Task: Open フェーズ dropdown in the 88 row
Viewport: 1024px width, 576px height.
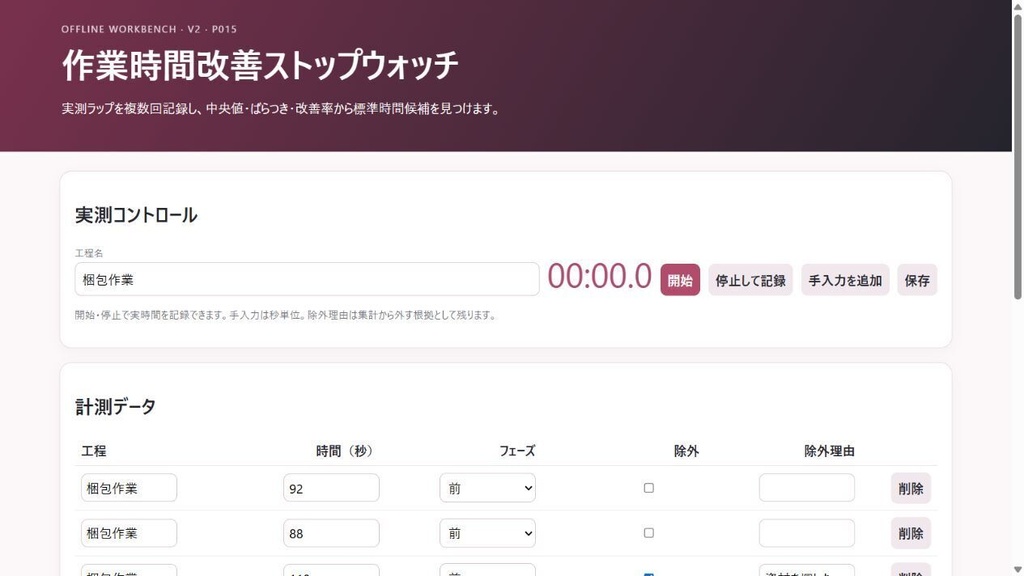Action: [x=488, y=533]
